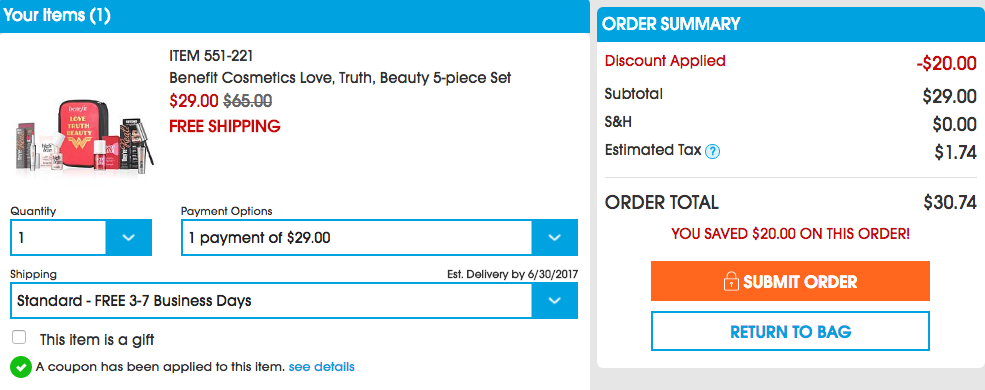
Task: Click the 'You saved $20.00' message
Action: tap(790, 234)
